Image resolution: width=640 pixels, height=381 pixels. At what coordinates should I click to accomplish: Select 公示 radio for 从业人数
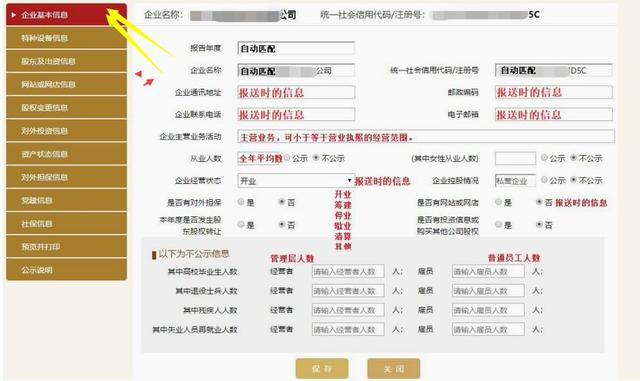click(287, 158)
